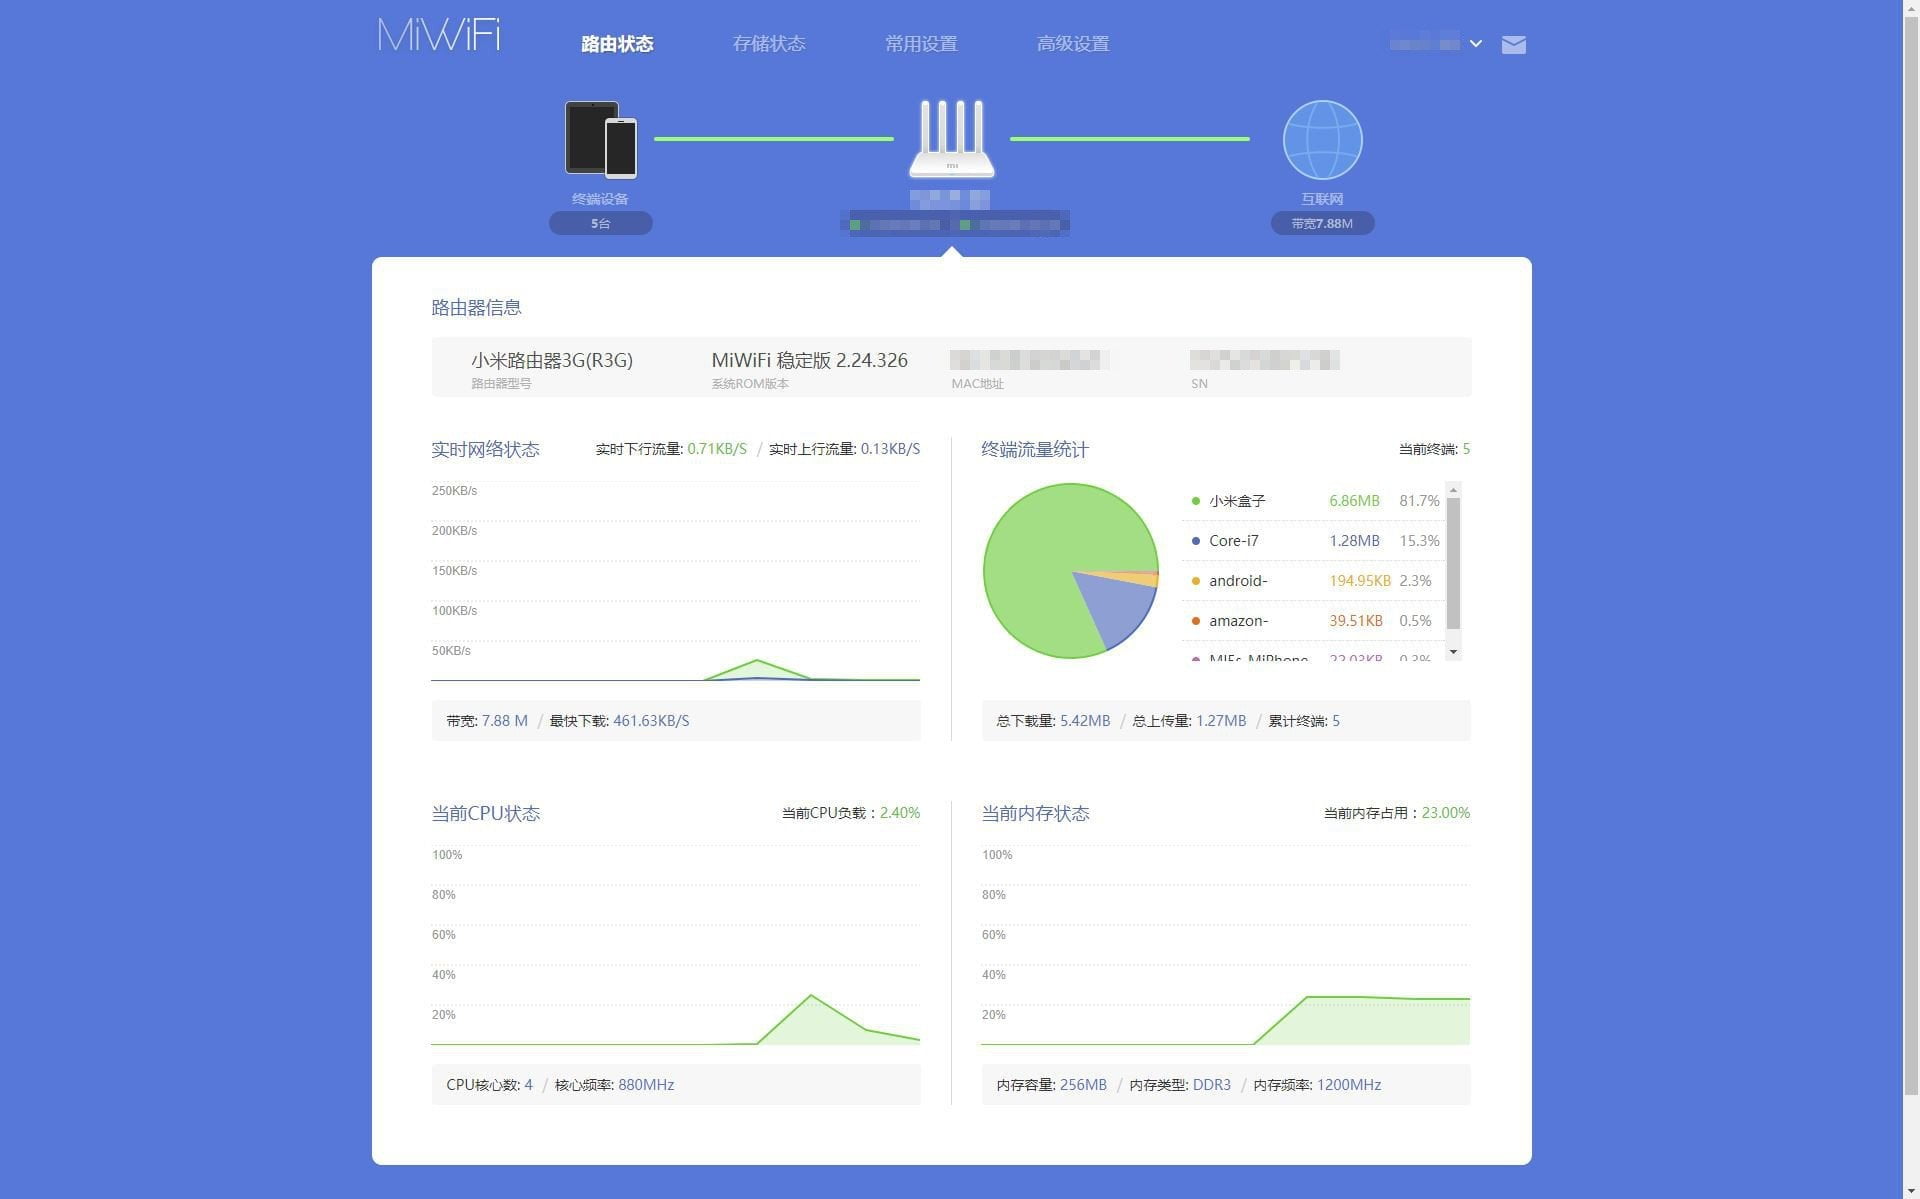Click the green dot beside 小米盒子
The width and height of the screenshot is (1920, 1199).
tap(1195, 501)
